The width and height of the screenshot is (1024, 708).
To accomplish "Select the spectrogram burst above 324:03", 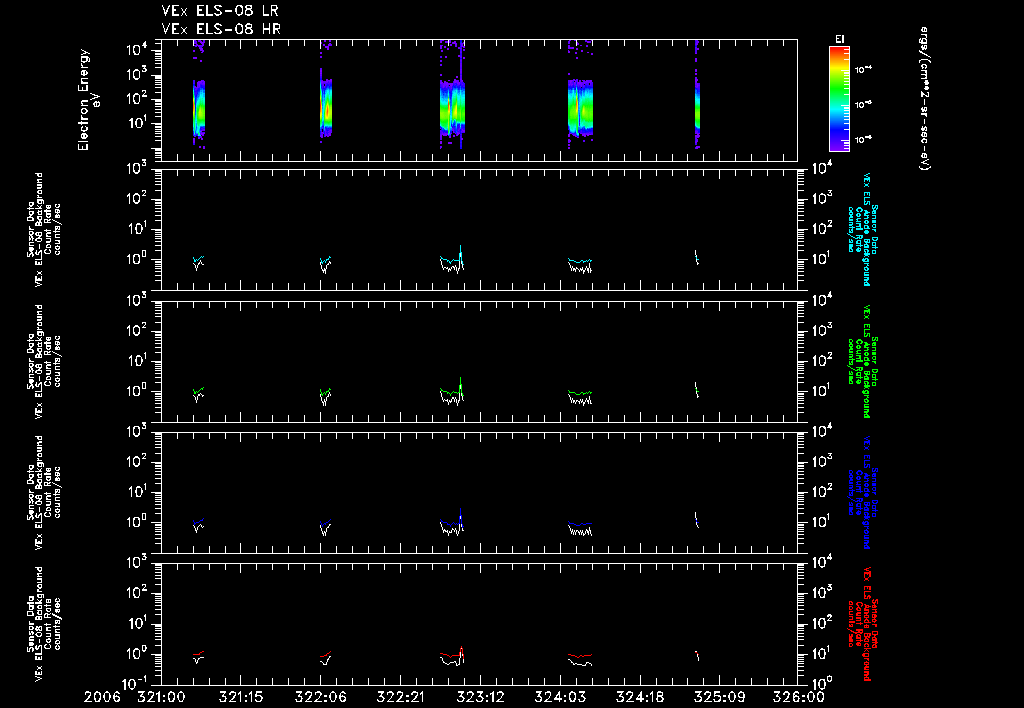I will coord(580,107).
